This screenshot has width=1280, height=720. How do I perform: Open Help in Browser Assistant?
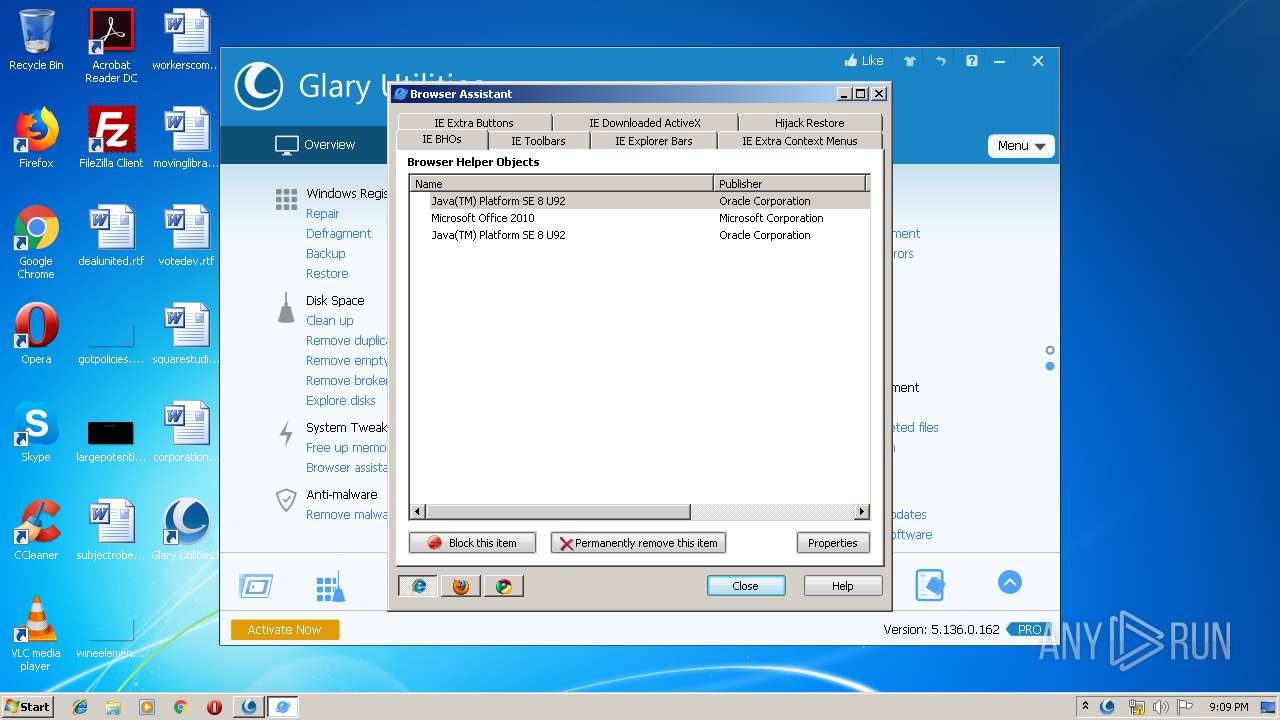843,586
